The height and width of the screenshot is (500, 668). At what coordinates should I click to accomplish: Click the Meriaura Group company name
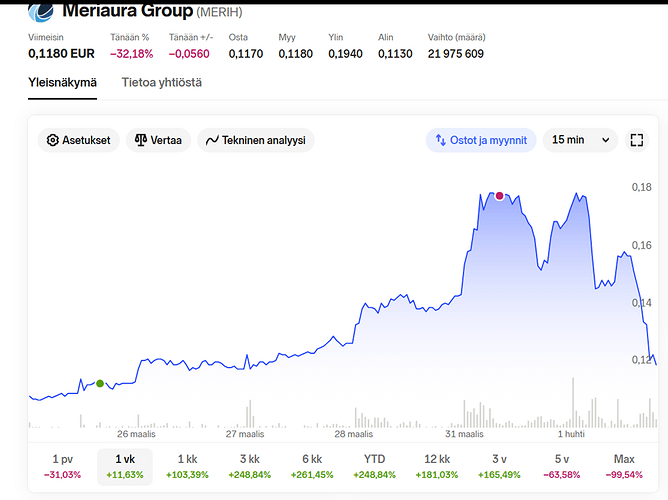[x=128, y=11]
